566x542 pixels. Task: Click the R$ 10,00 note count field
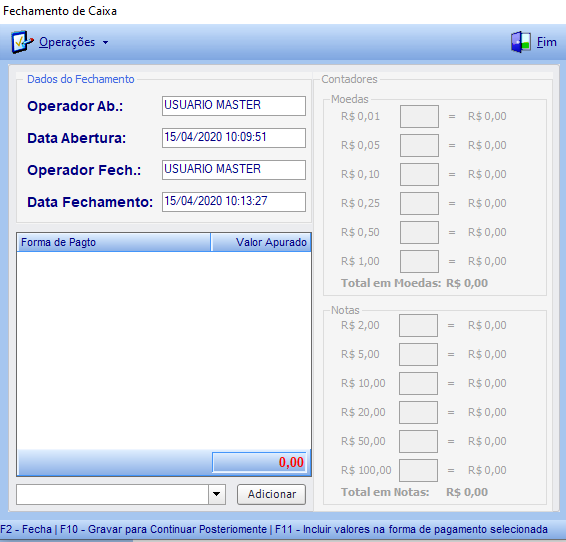[418, 383]
